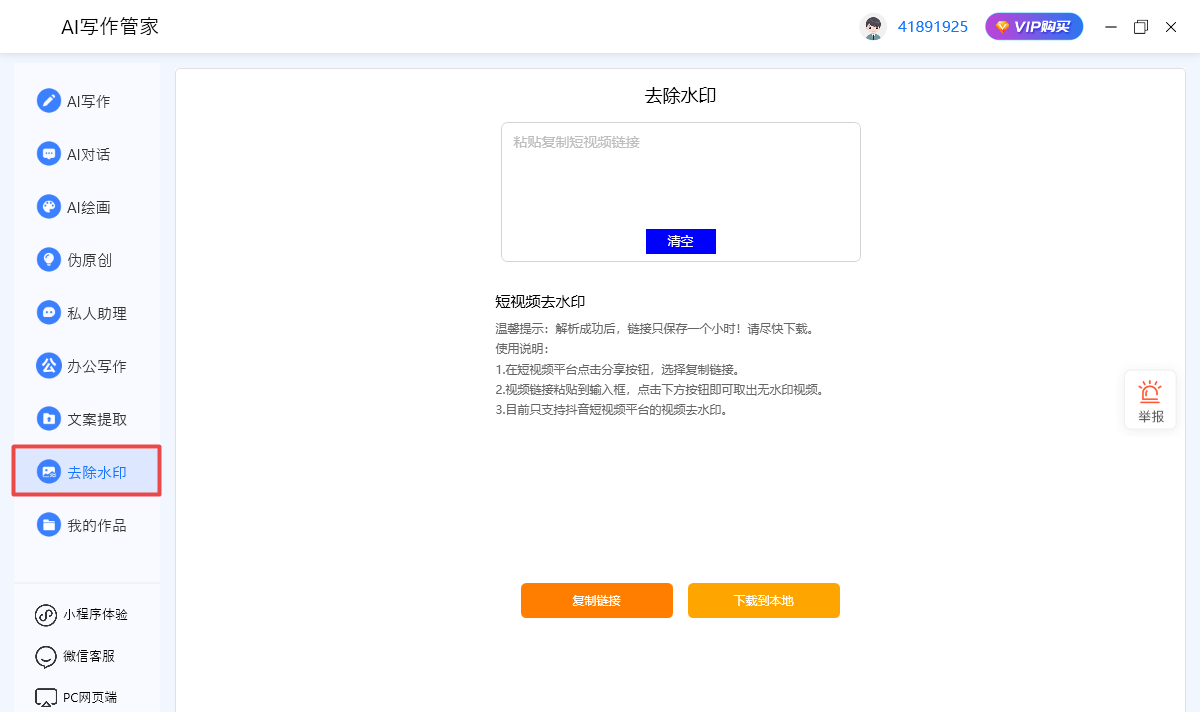Image resolution: width=1200 pixels, height=712 pixels.
Task: Click the 文案提取 folder icon
Action: click(x=48, y=419)
